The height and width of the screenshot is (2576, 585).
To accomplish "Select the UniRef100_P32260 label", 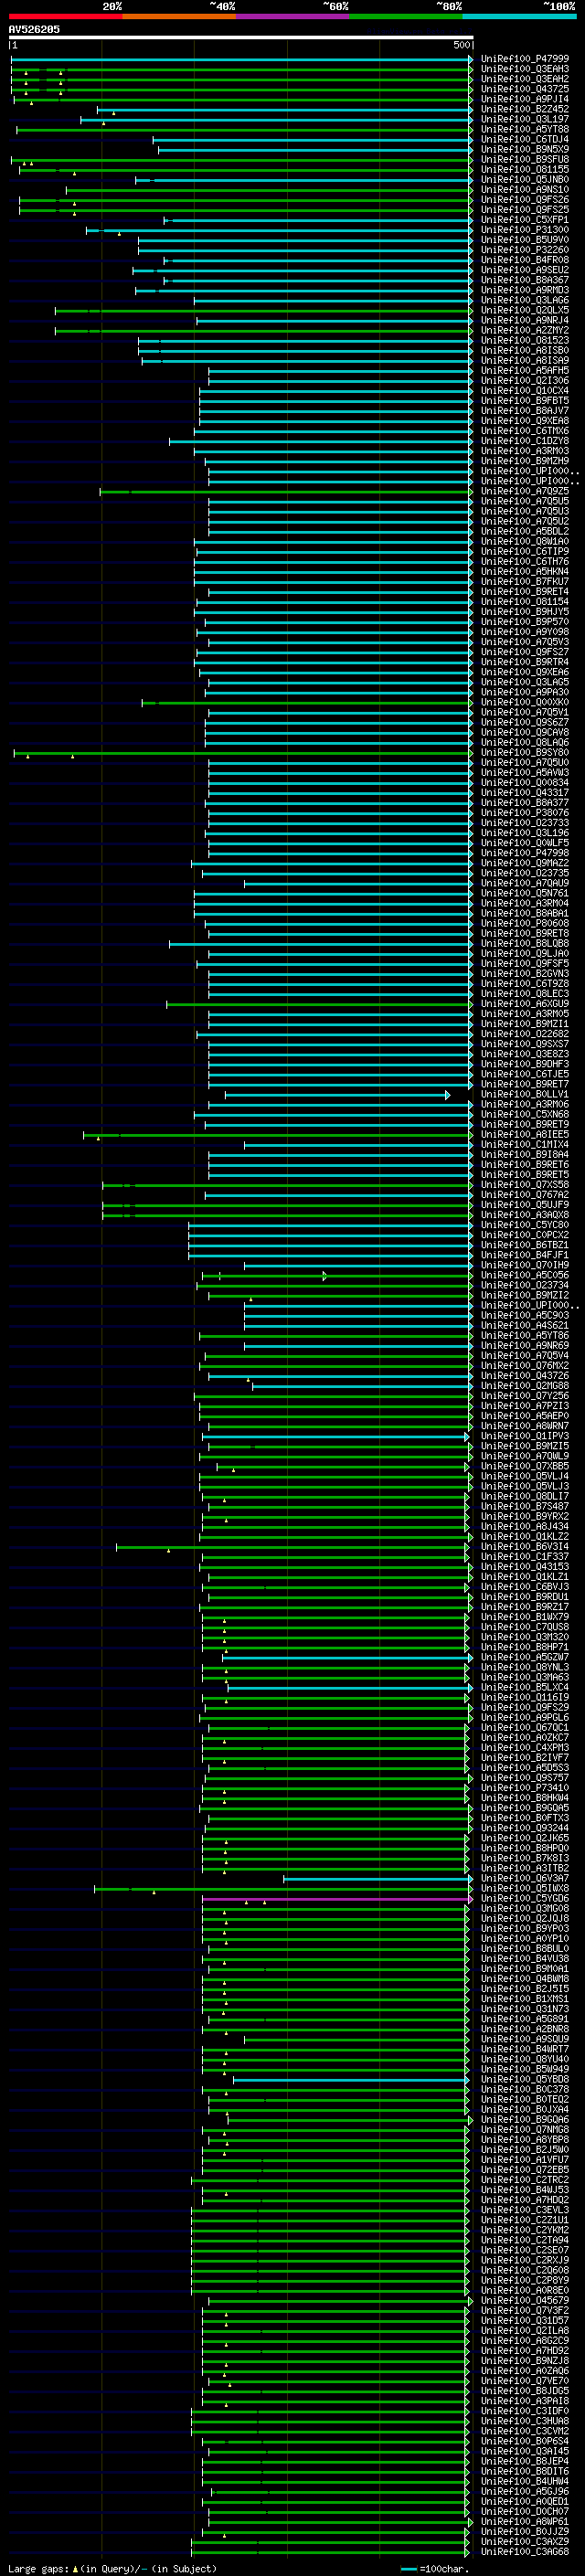I will click(524, 250).
